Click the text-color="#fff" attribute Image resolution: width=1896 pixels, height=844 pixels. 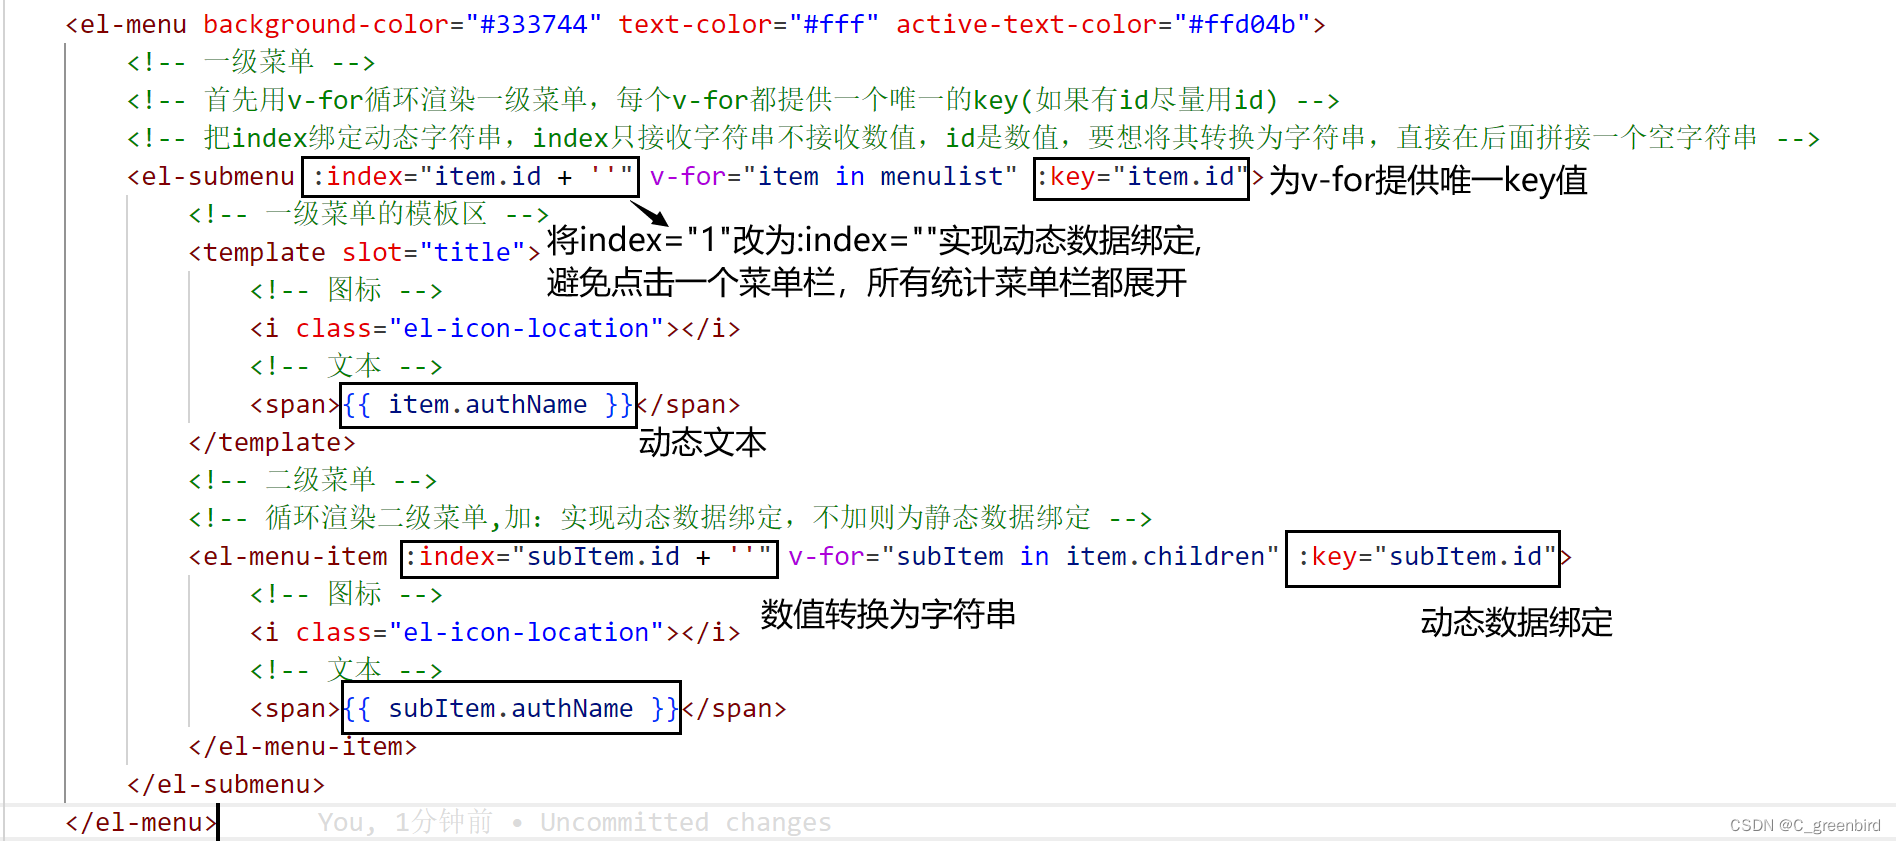748,24
